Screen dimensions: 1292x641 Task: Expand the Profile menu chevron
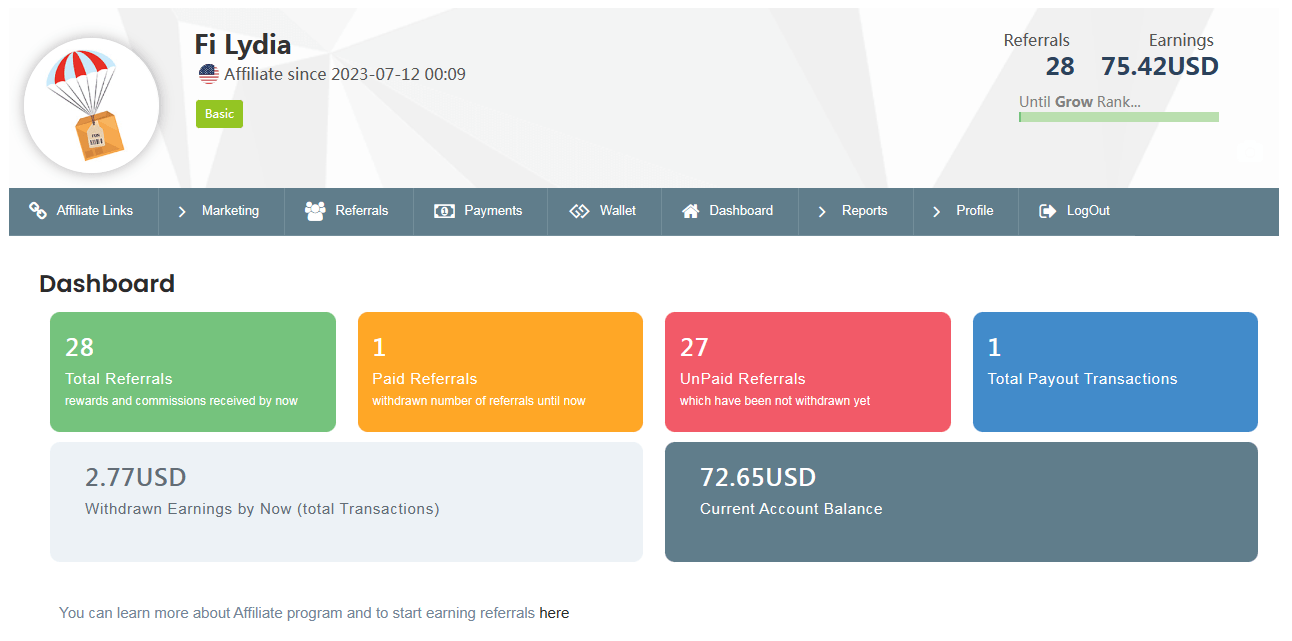point(936,211)
